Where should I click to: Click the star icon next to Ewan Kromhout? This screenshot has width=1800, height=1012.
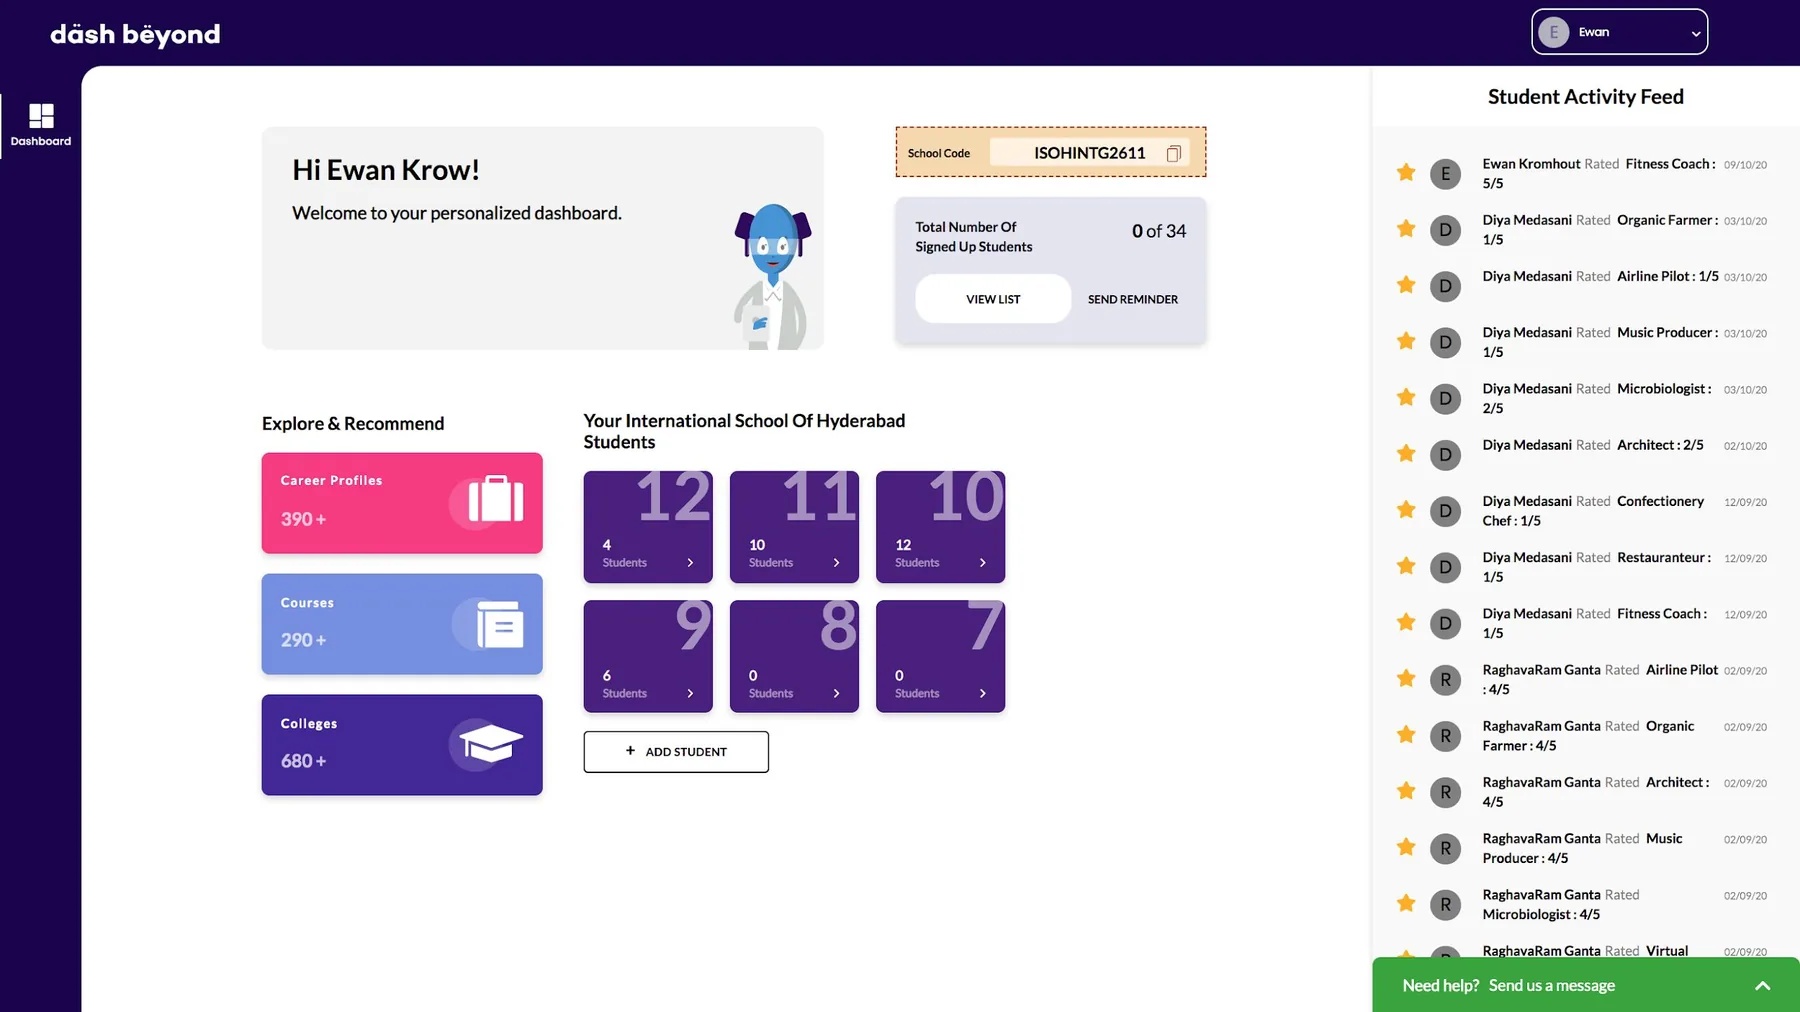click(x=1406, y=172)
